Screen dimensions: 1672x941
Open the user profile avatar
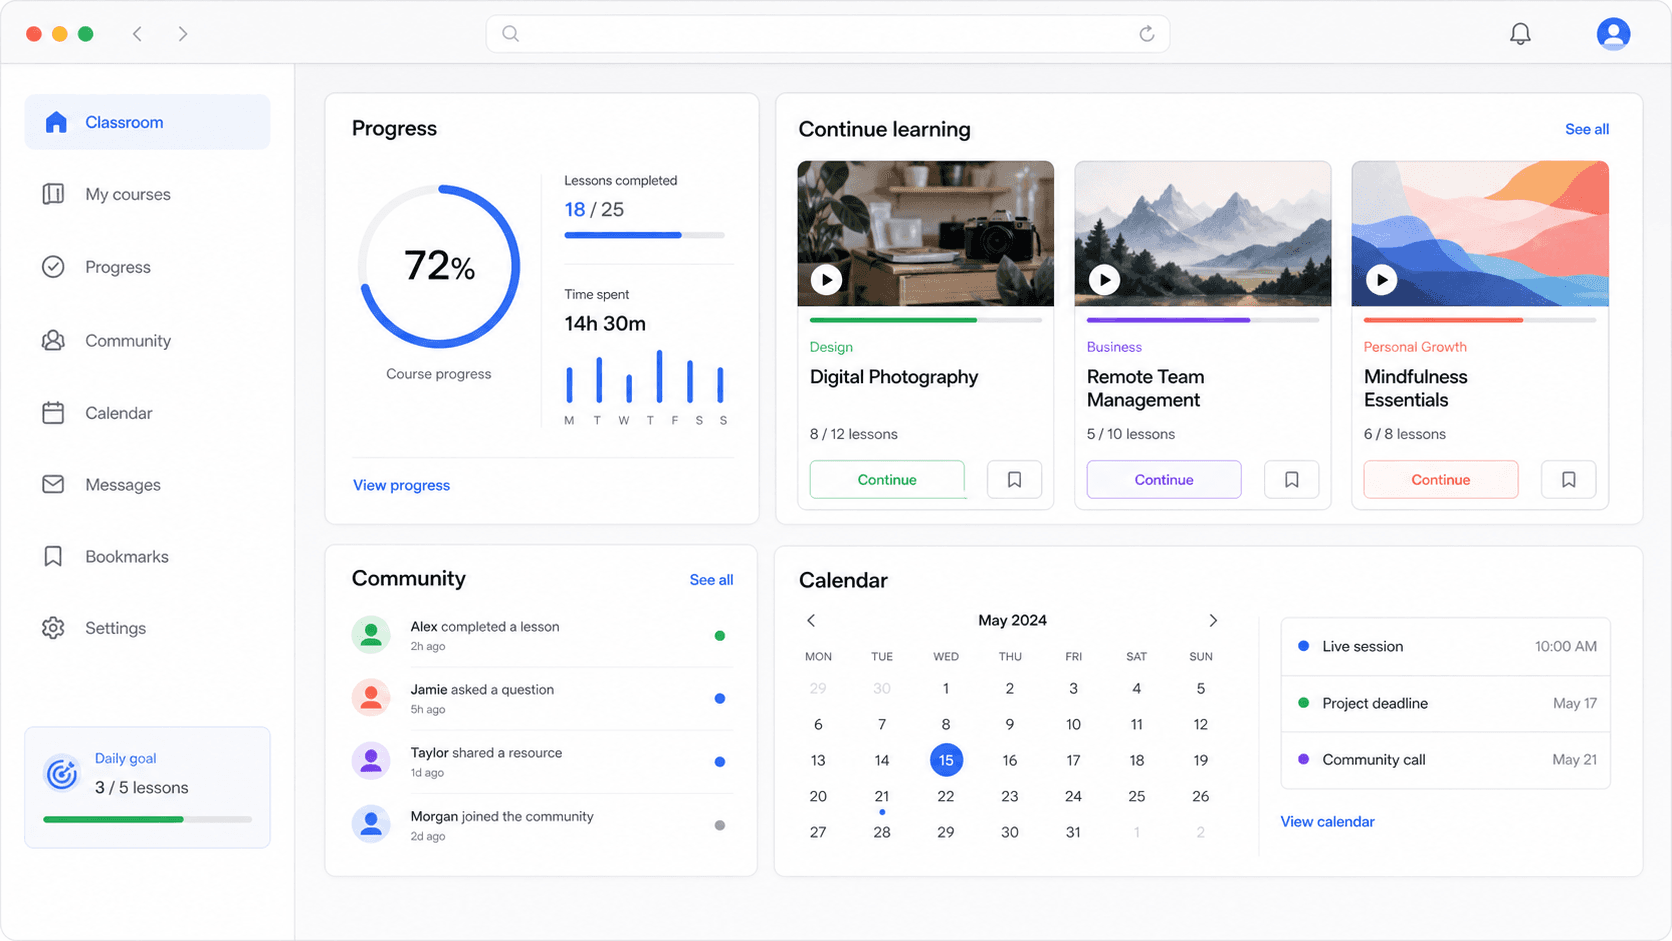coord(1613,34)
